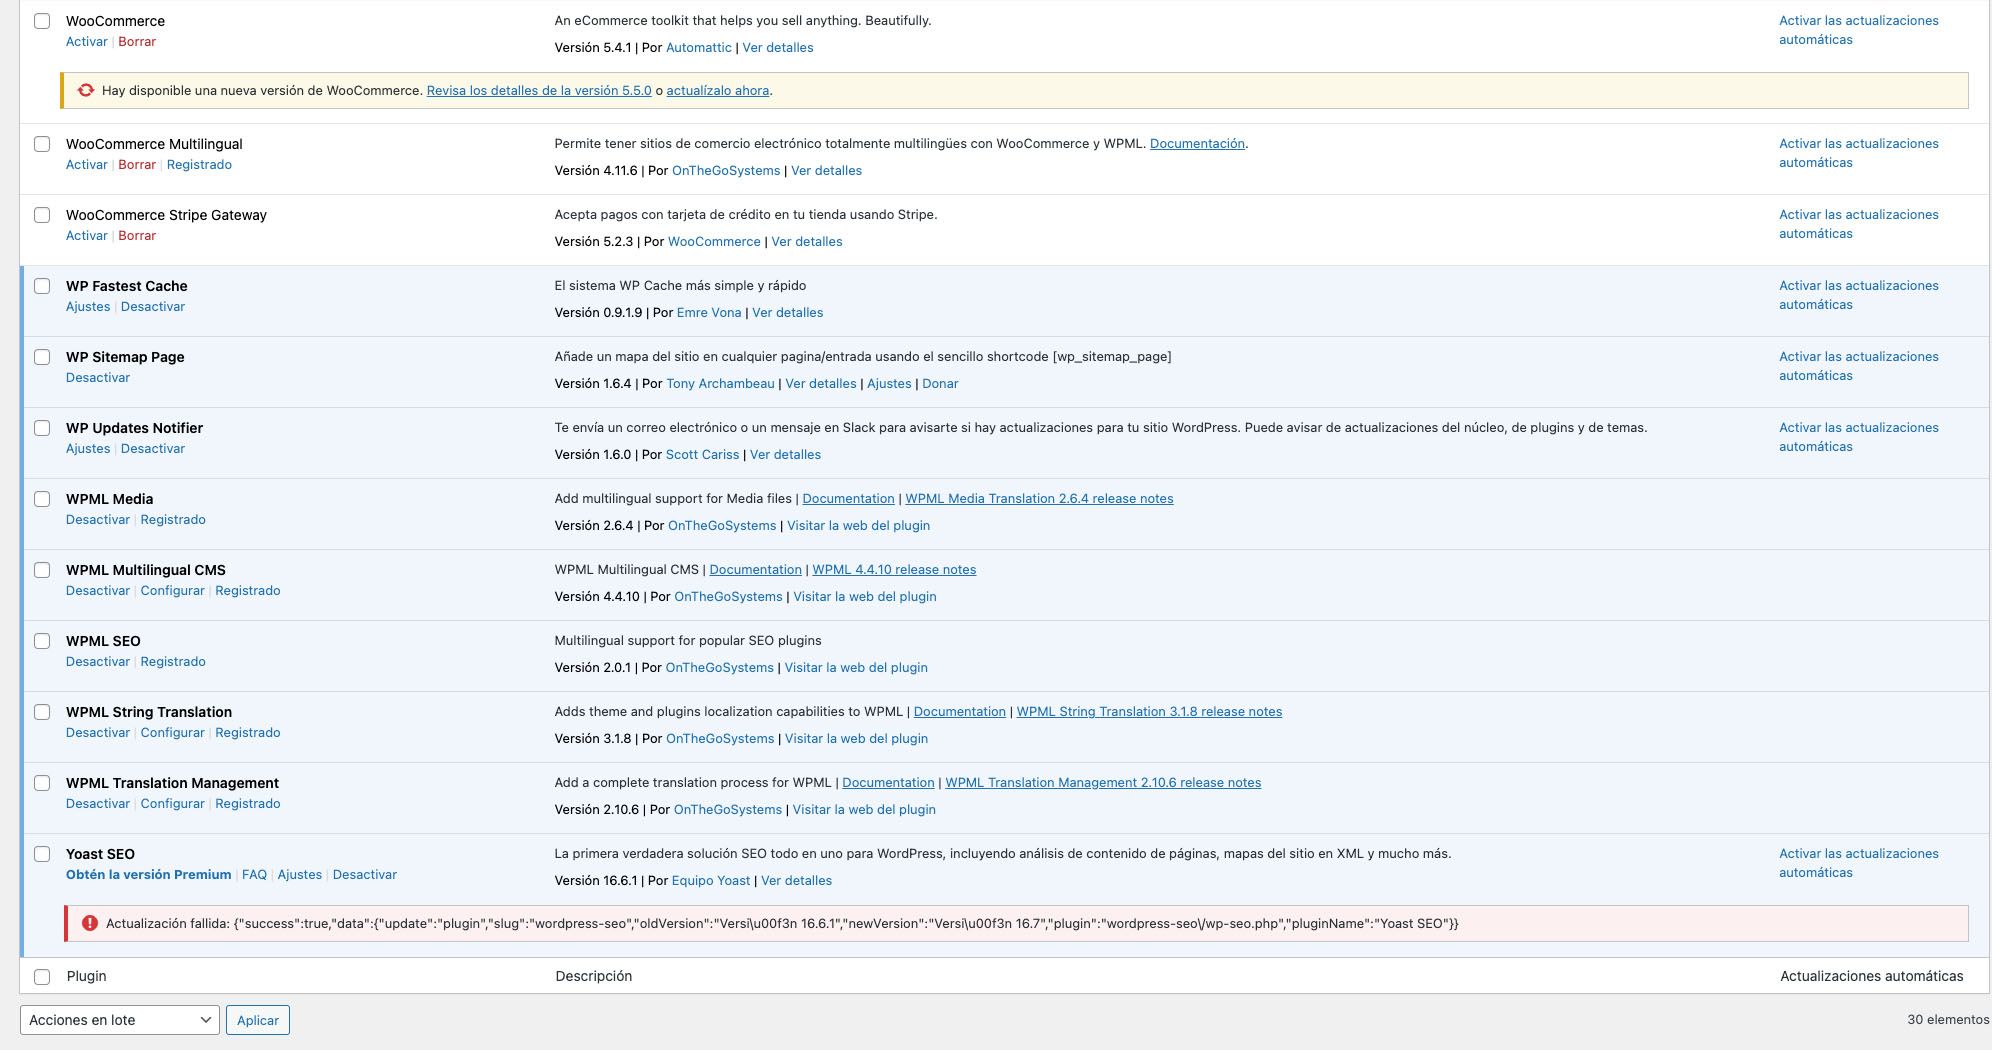Tick the WooCommerce plugin checkbox

click(42, 21)
